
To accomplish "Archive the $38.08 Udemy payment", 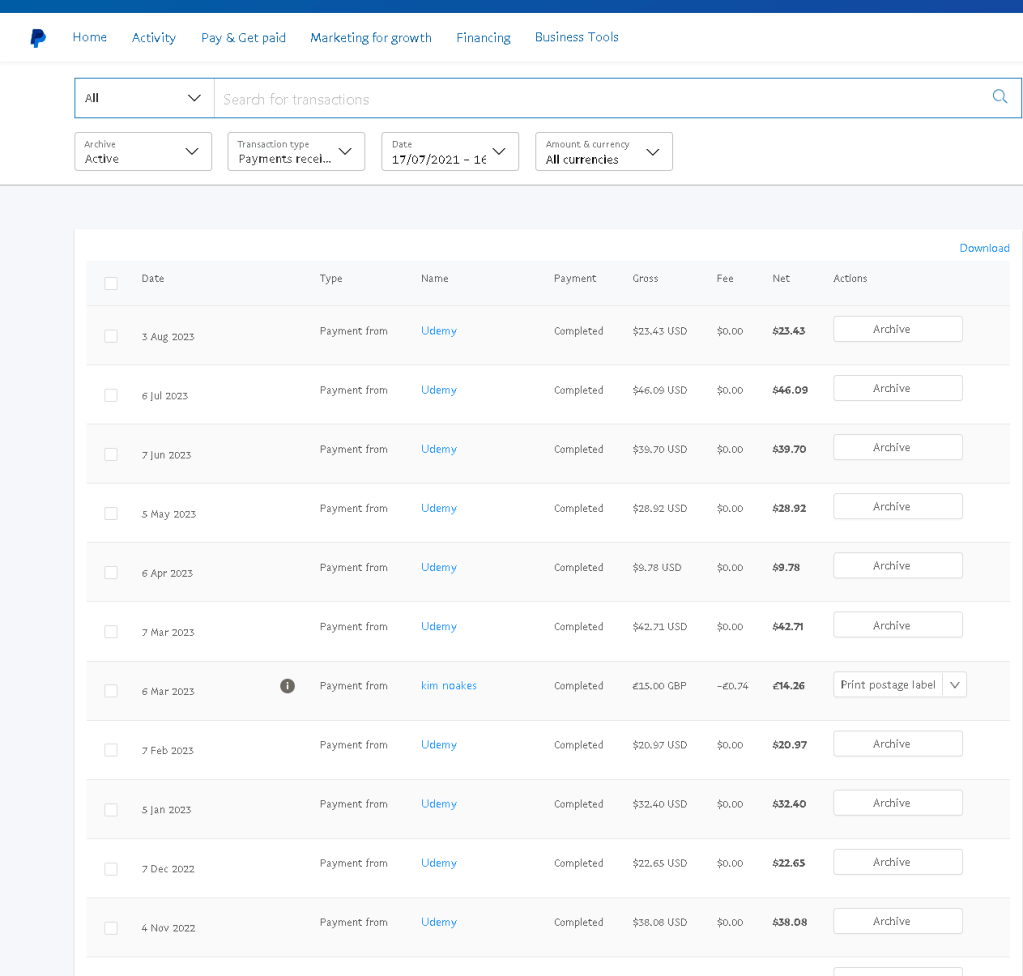I will [x=898, y=921].
